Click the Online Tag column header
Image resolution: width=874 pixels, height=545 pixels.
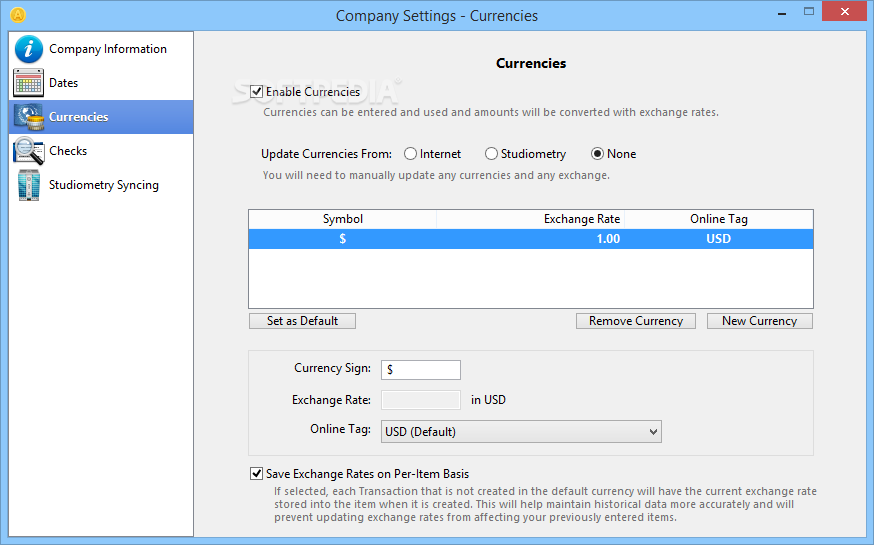point(718,219)
